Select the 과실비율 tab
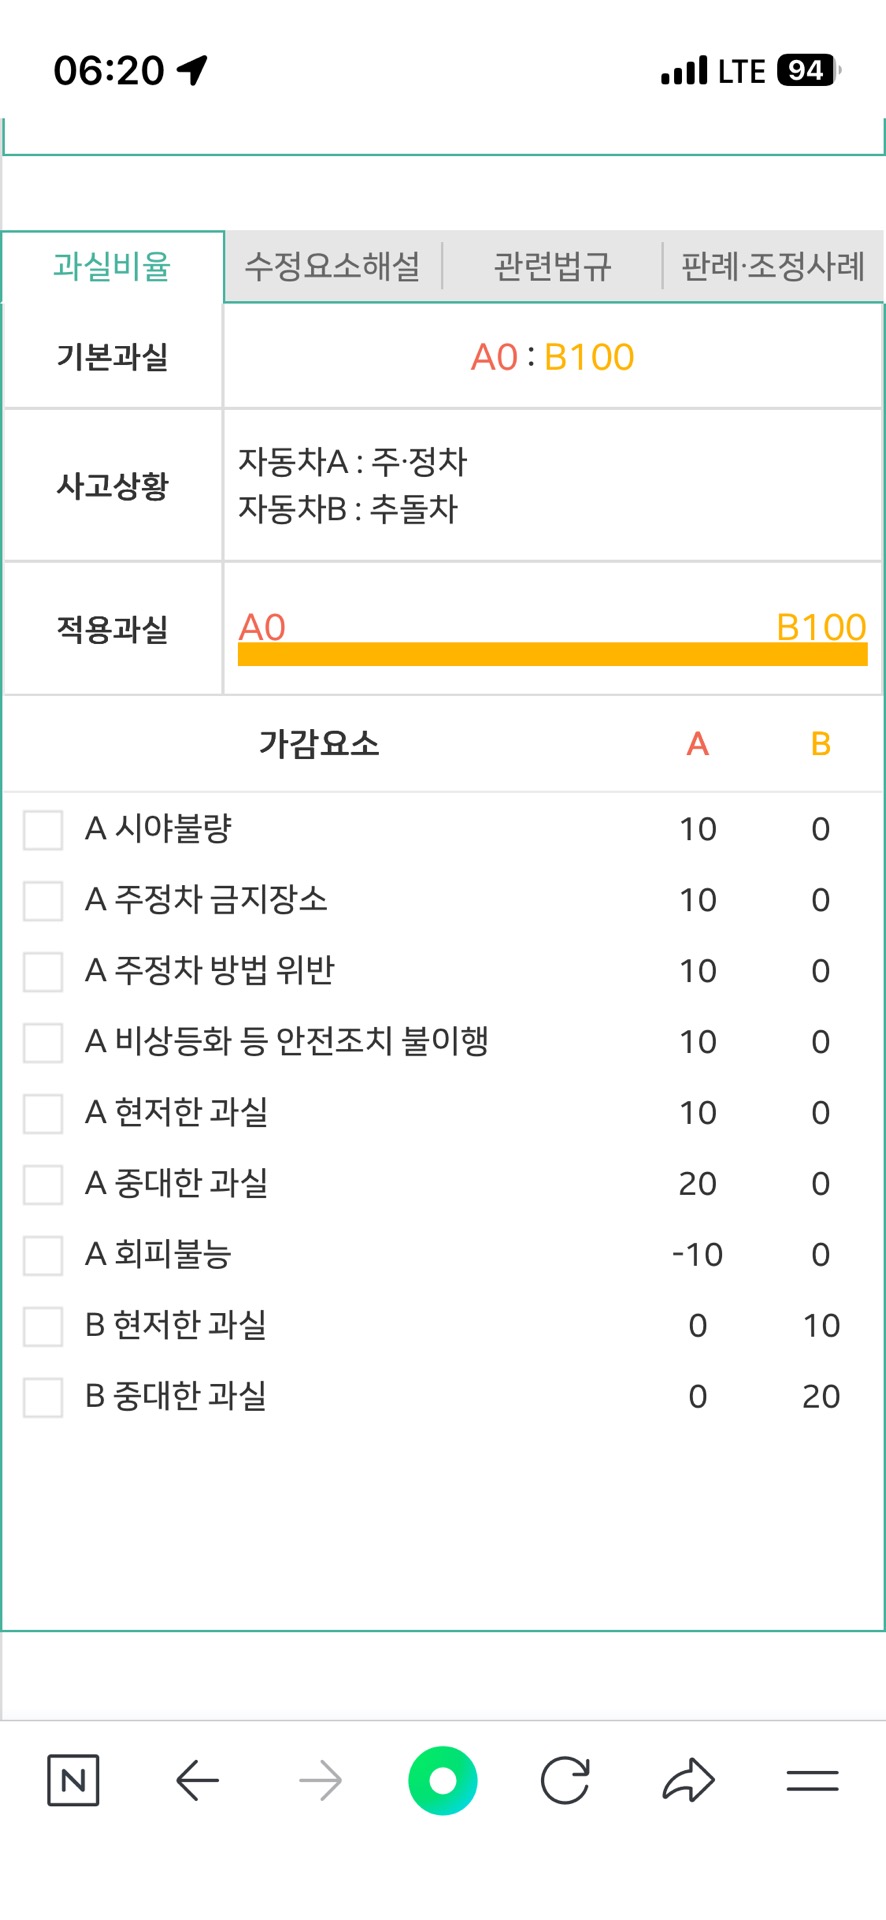 click(x=112, y=267)
